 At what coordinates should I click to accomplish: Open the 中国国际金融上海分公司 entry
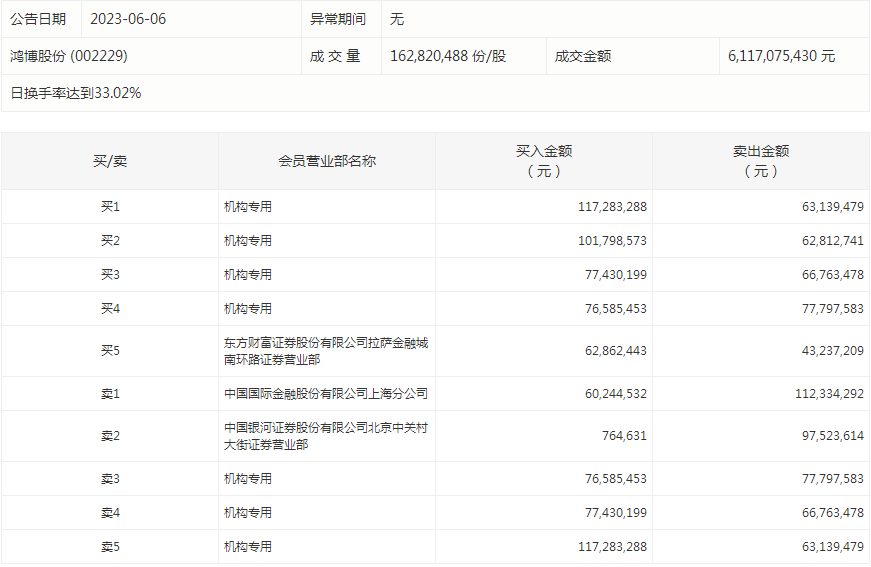coord(326,394)
